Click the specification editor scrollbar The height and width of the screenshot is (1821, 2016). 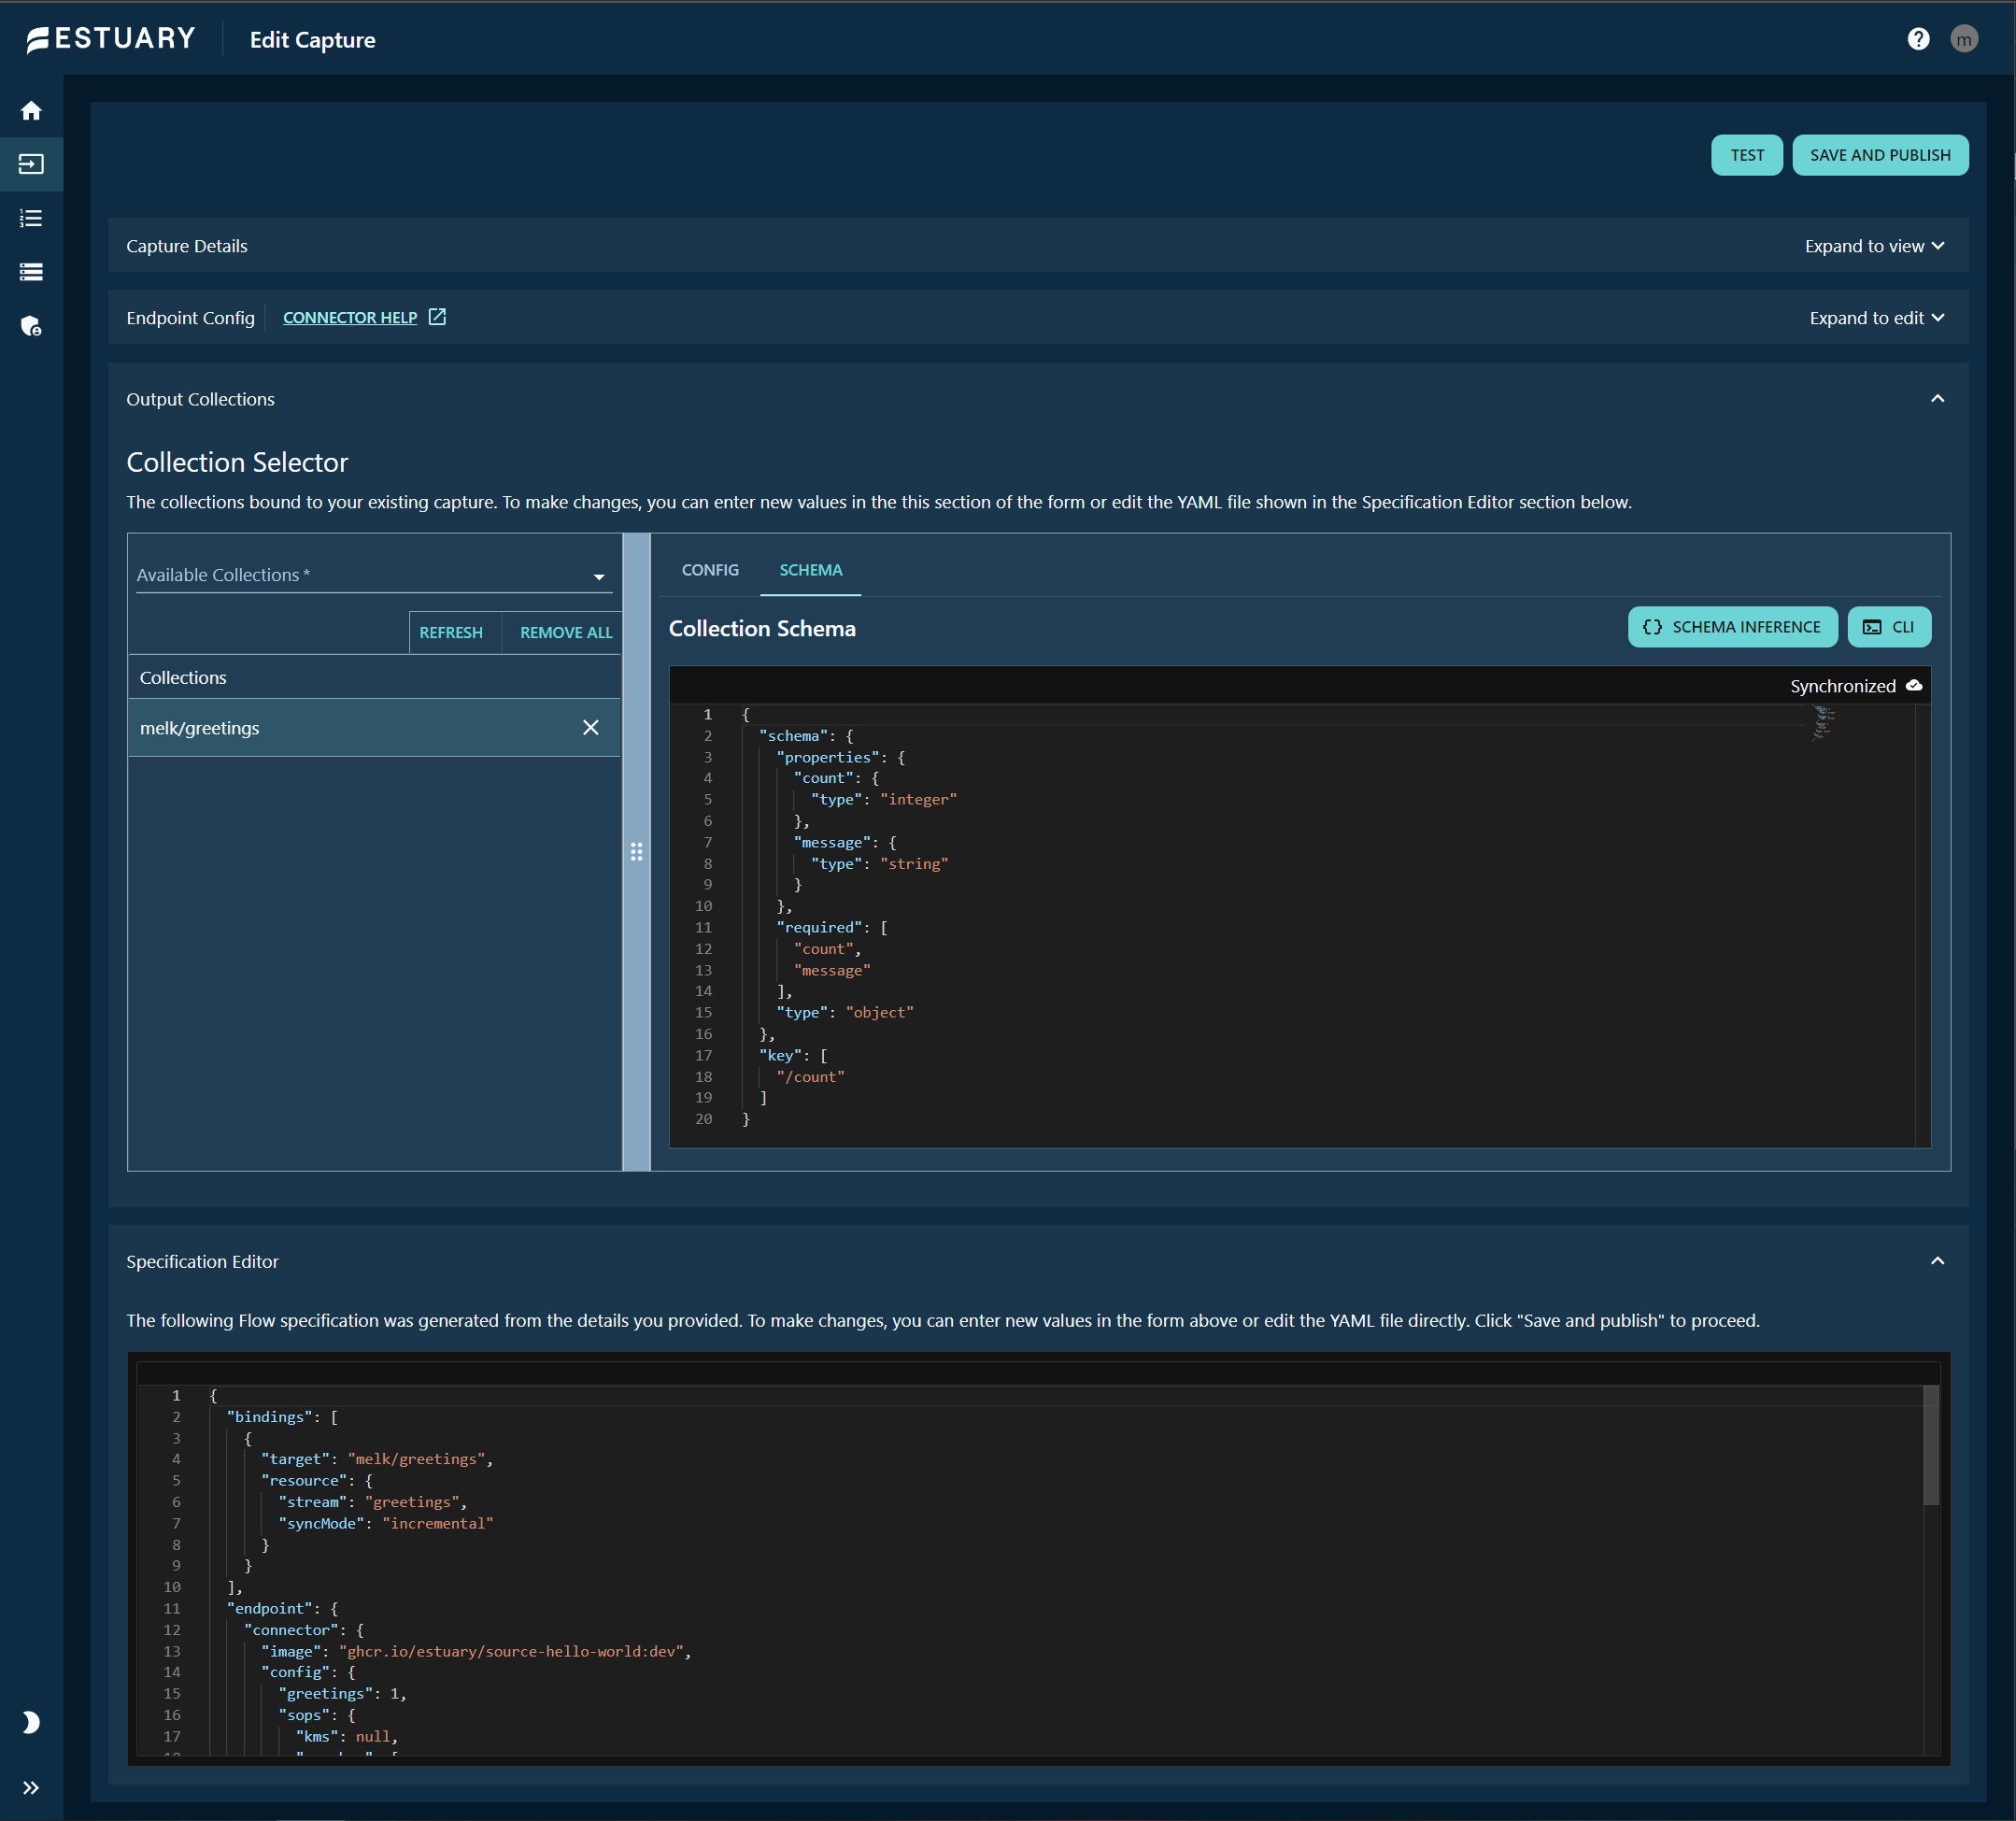pyautogui.click(x=1930, y=1445)
